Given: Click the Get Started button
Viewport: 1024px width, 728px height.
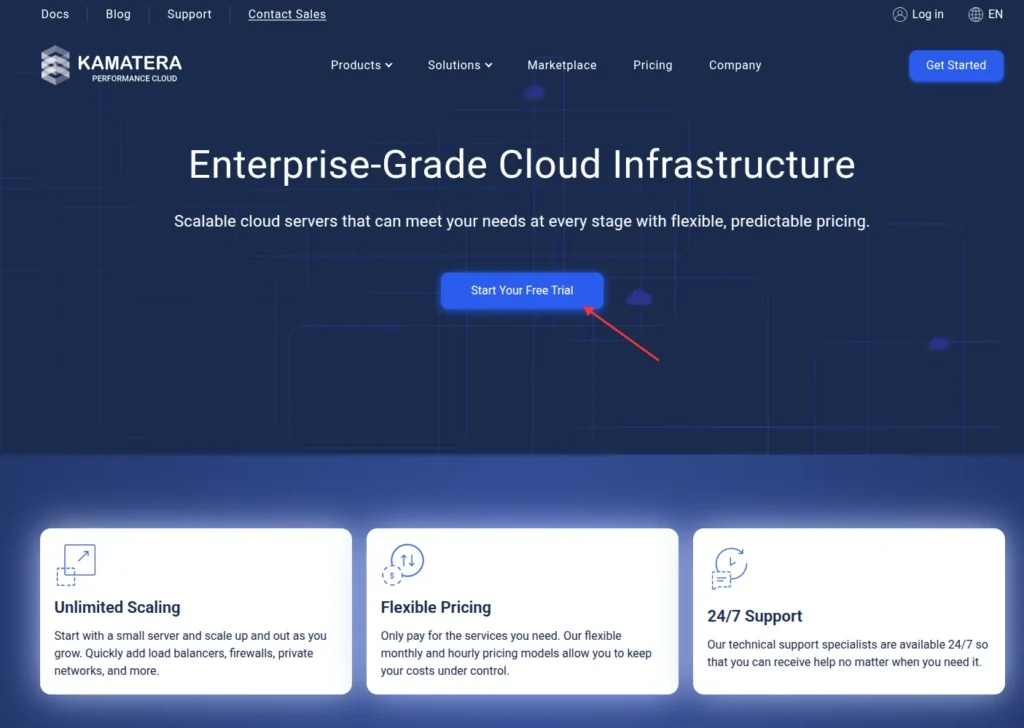Looking at the screenshot, I should pyautogui.click(x=956, y=65).
